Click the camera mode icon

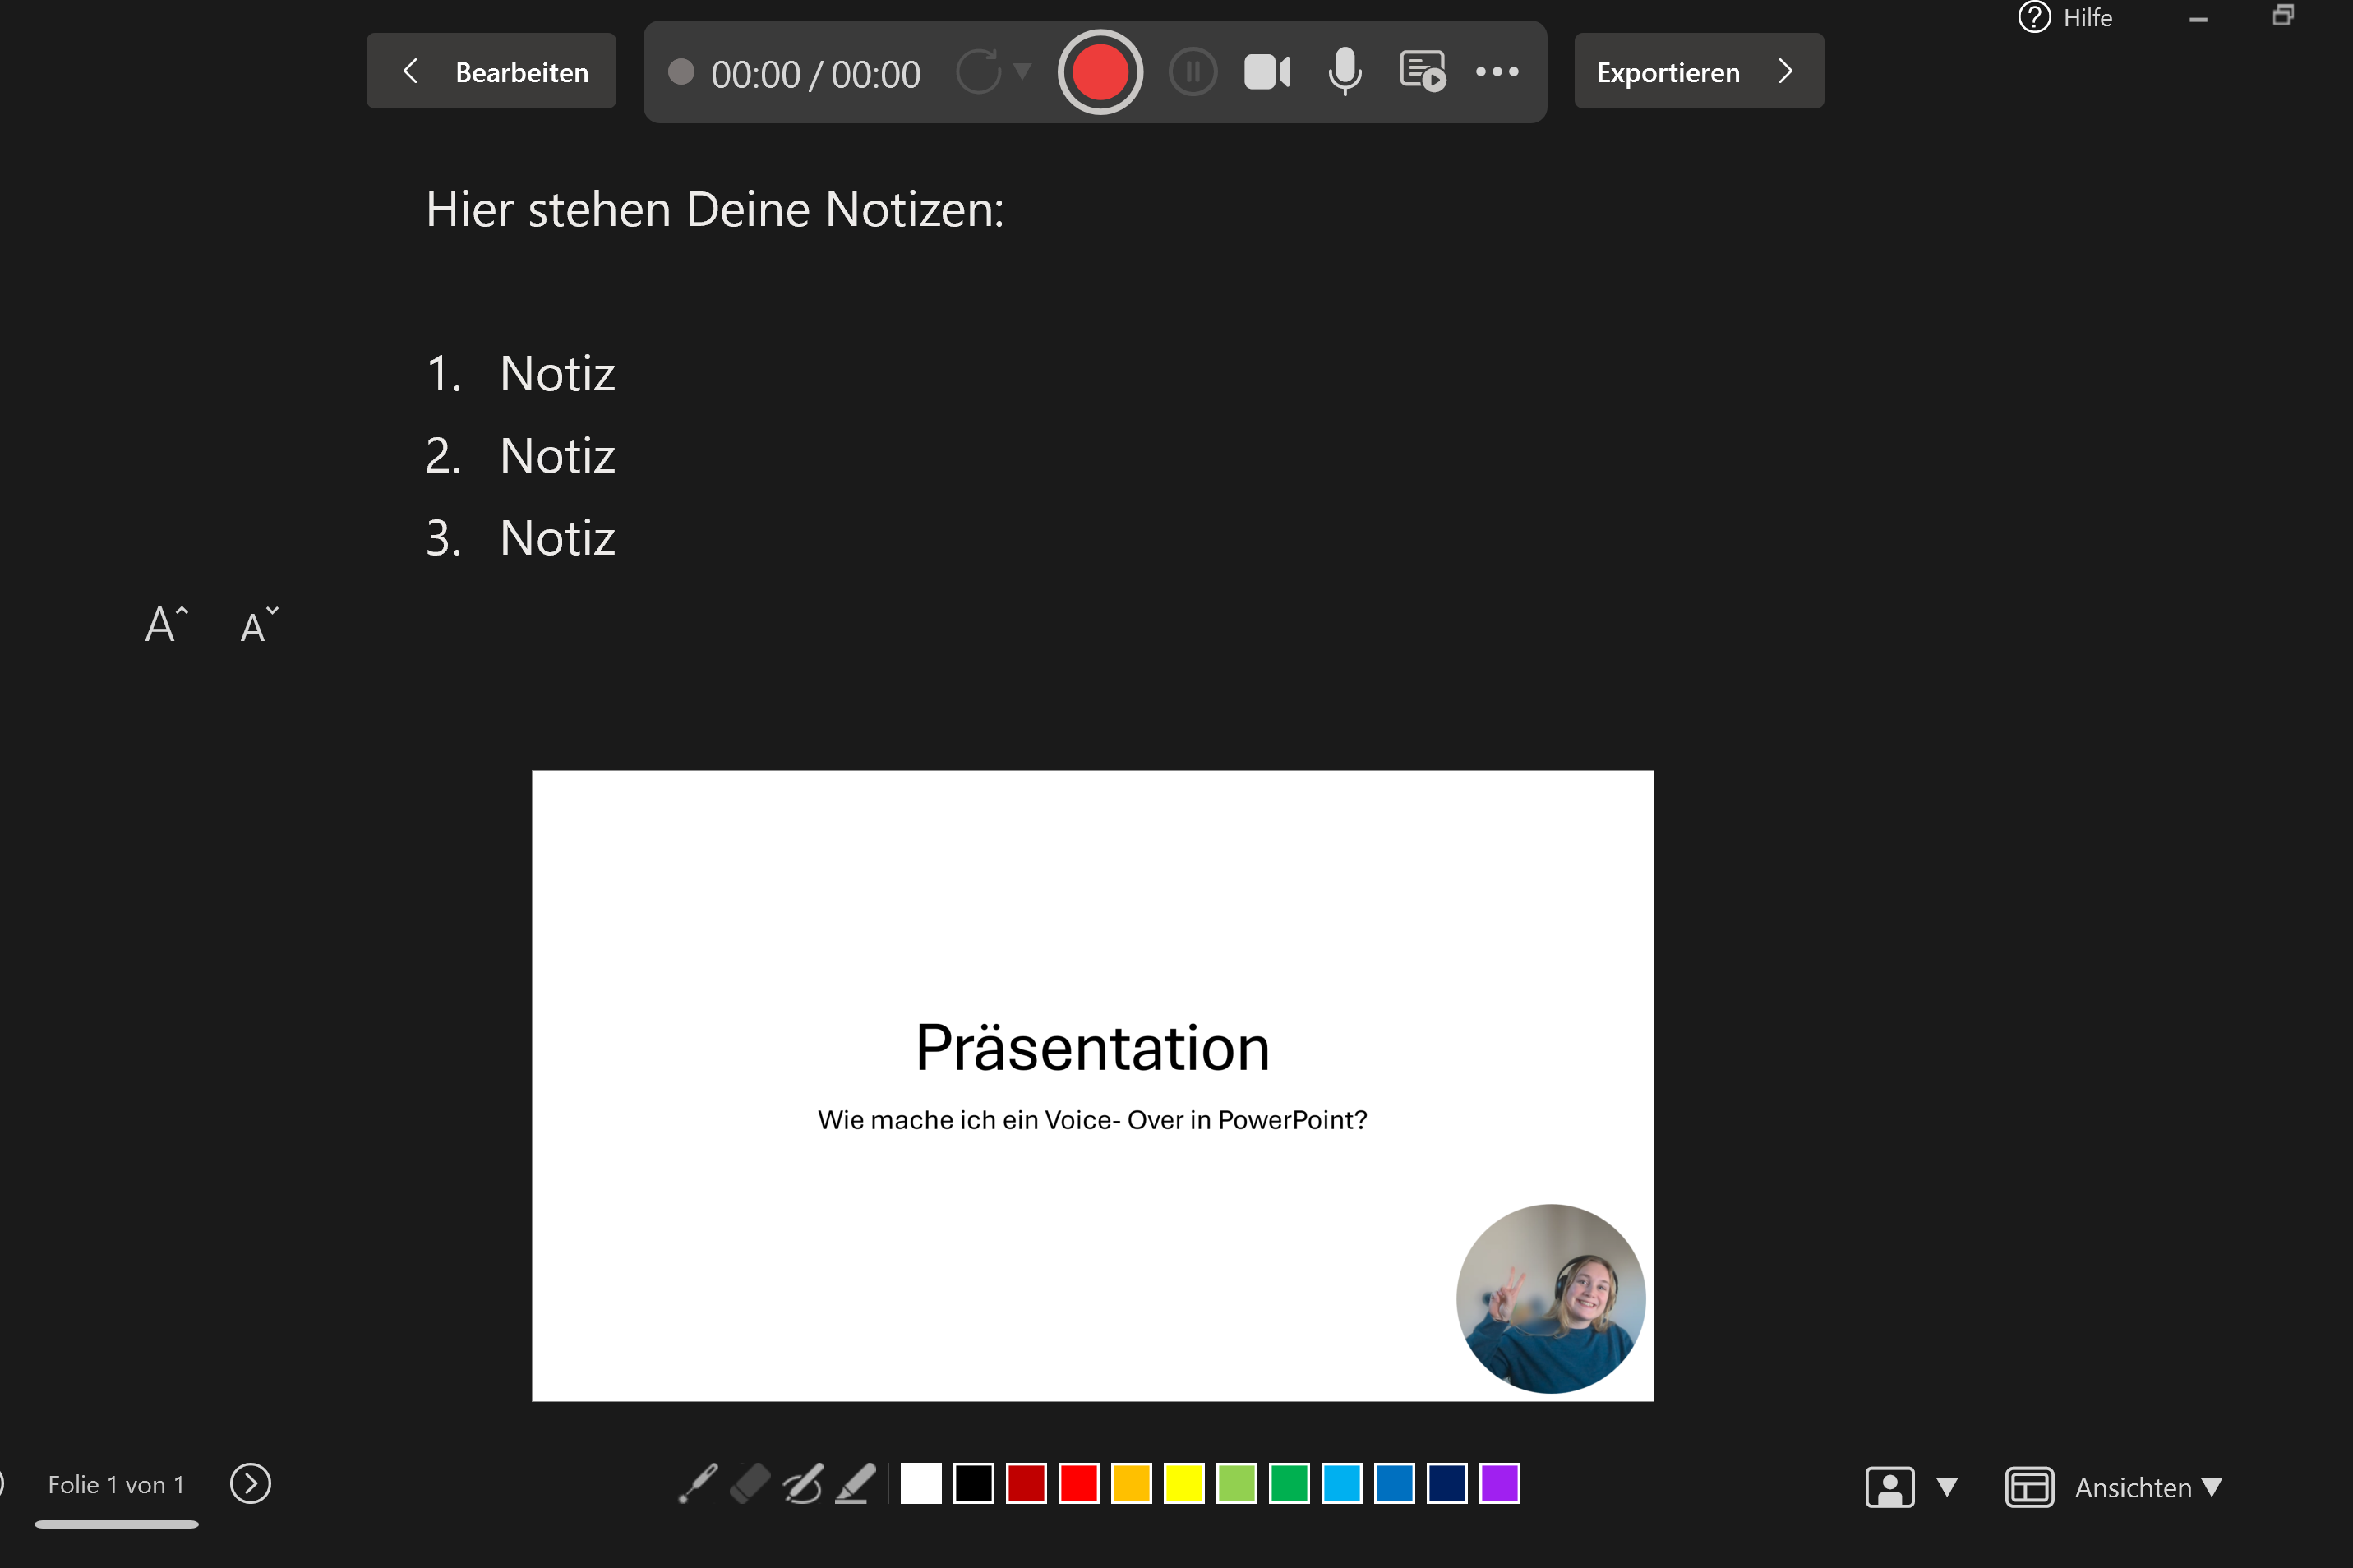click(1890, 1487)
